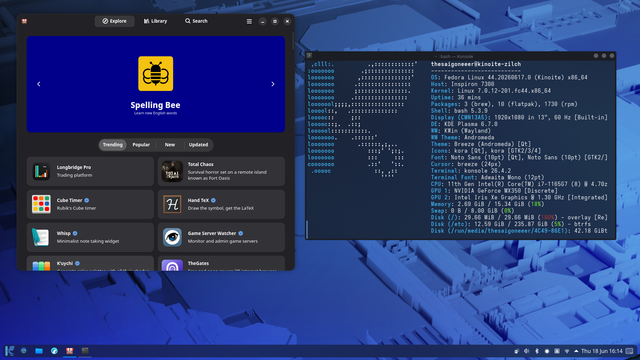Click the store window scrollbar
640x360 pixels.
293,41
